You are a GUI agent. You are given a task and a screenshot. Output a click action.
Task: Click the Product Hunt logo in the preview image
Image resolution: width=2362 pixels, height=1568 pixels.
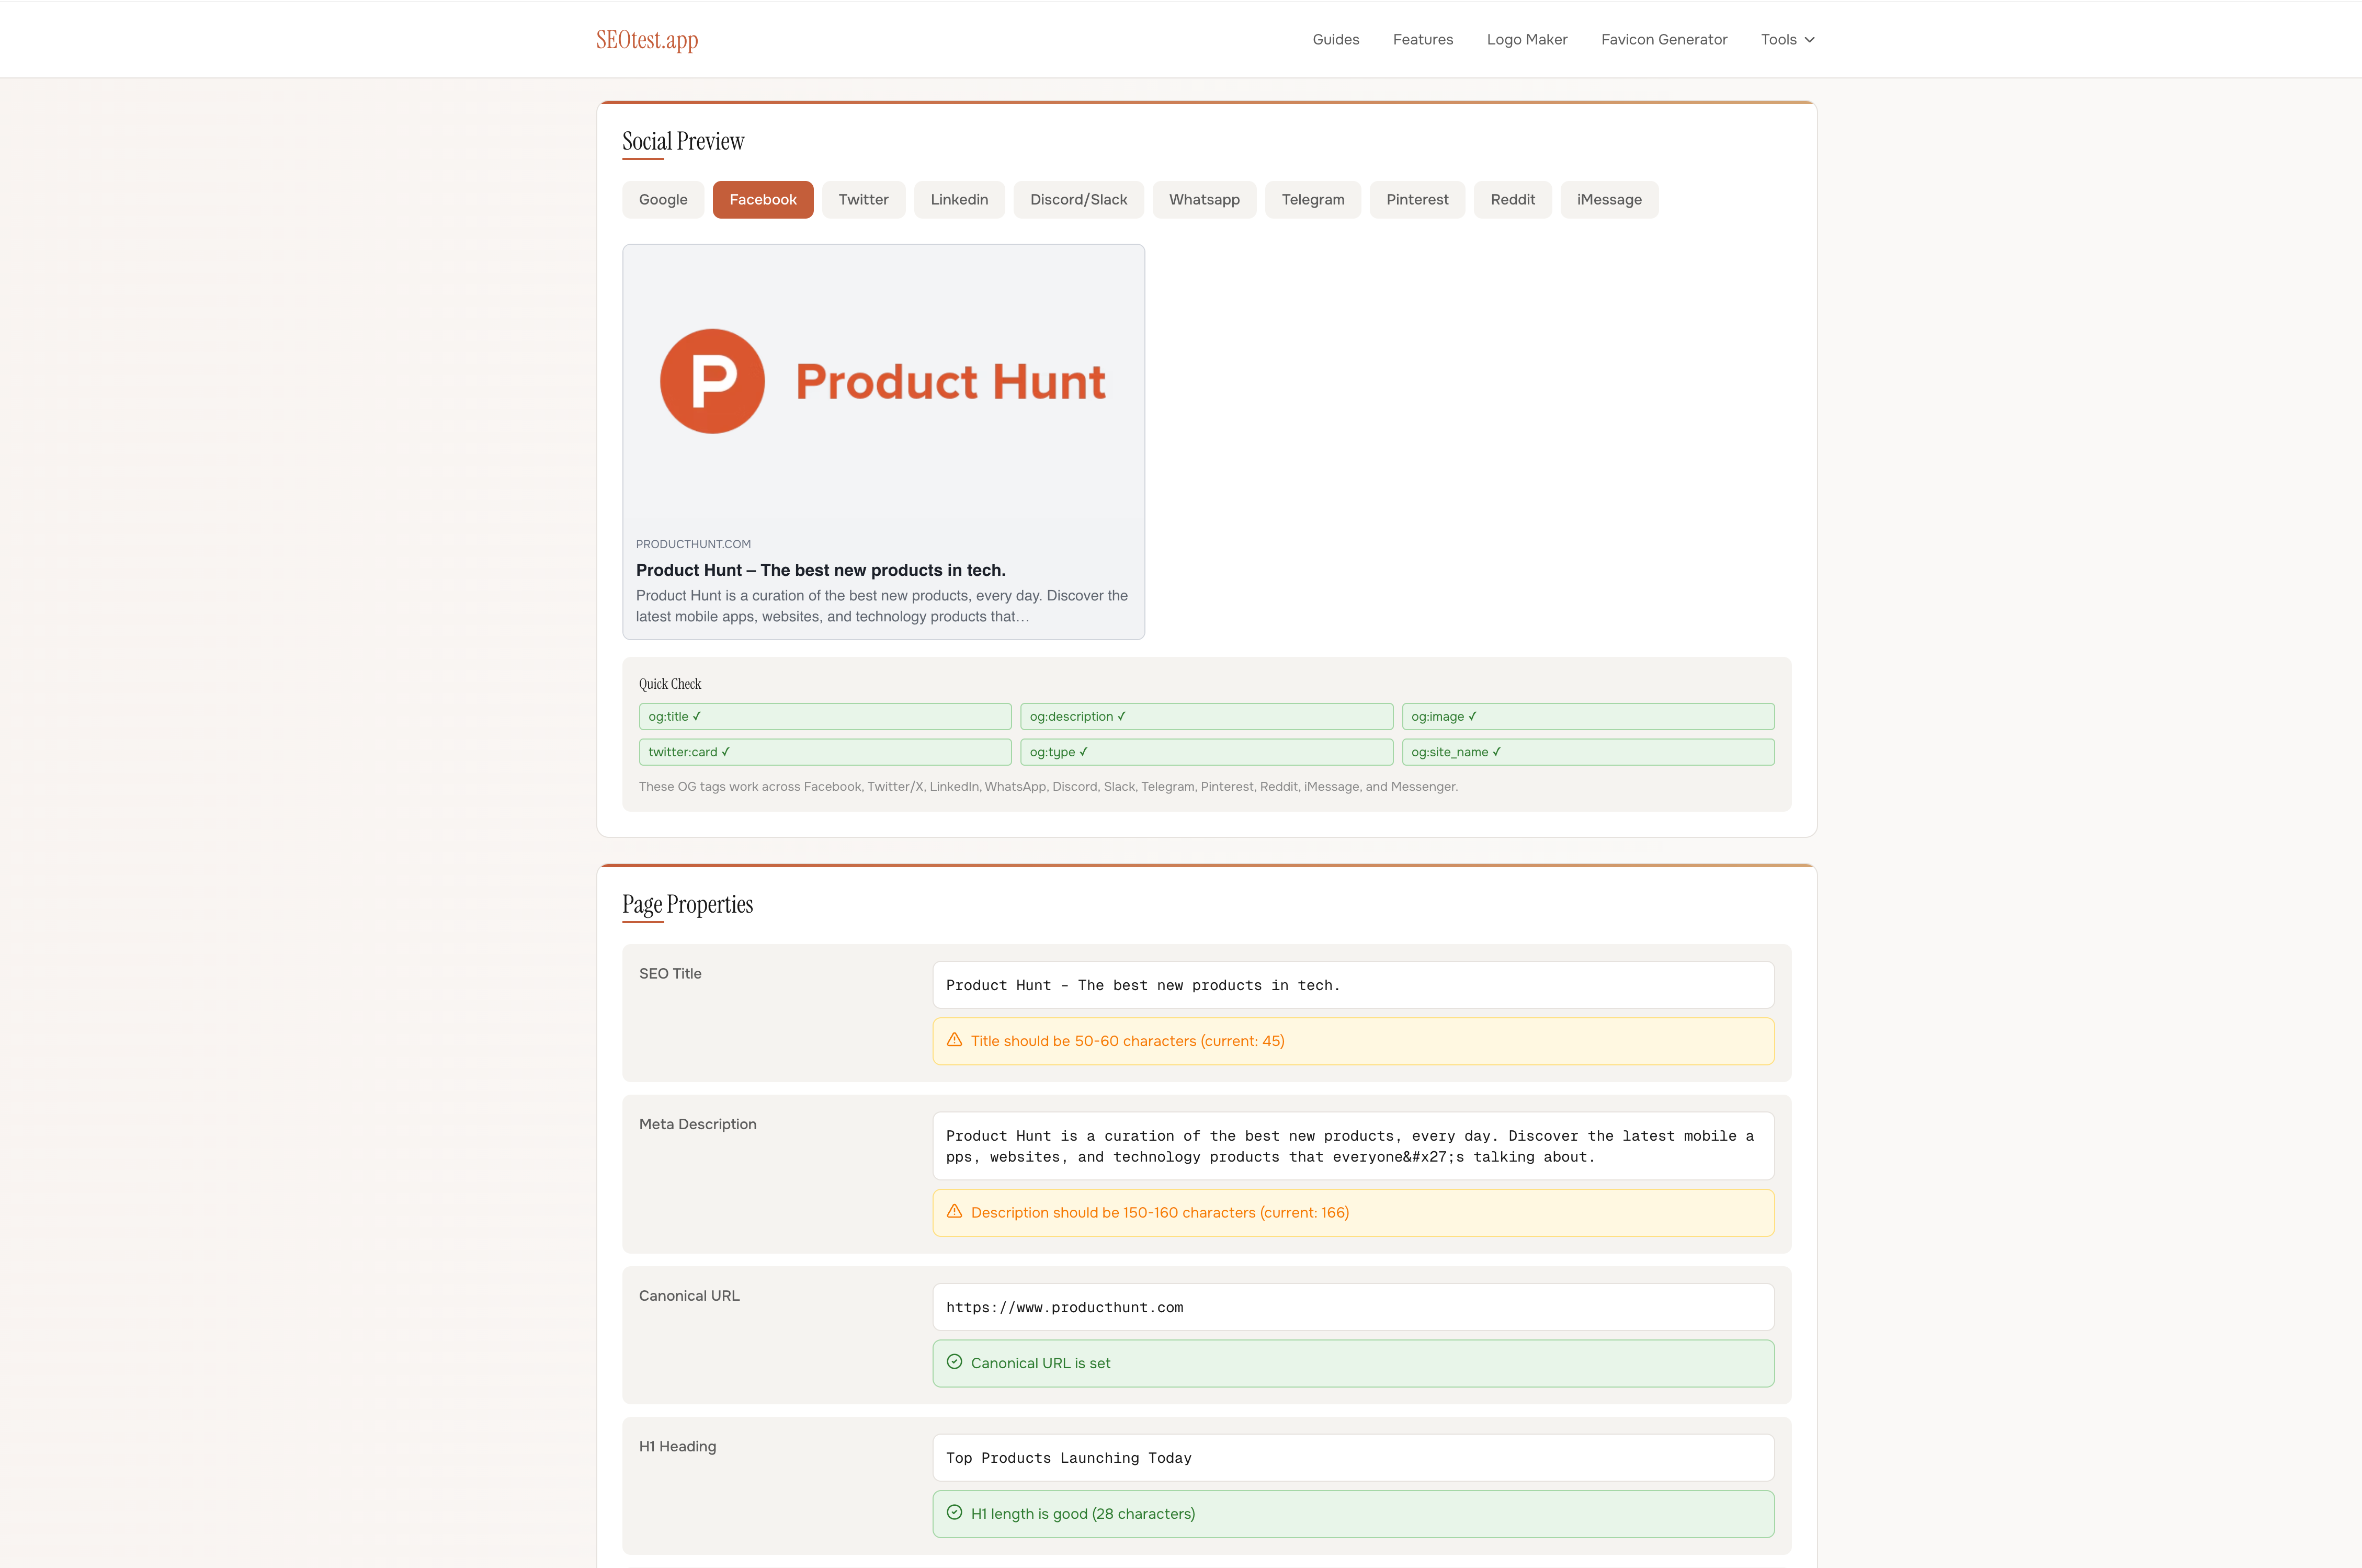[711, 380]
